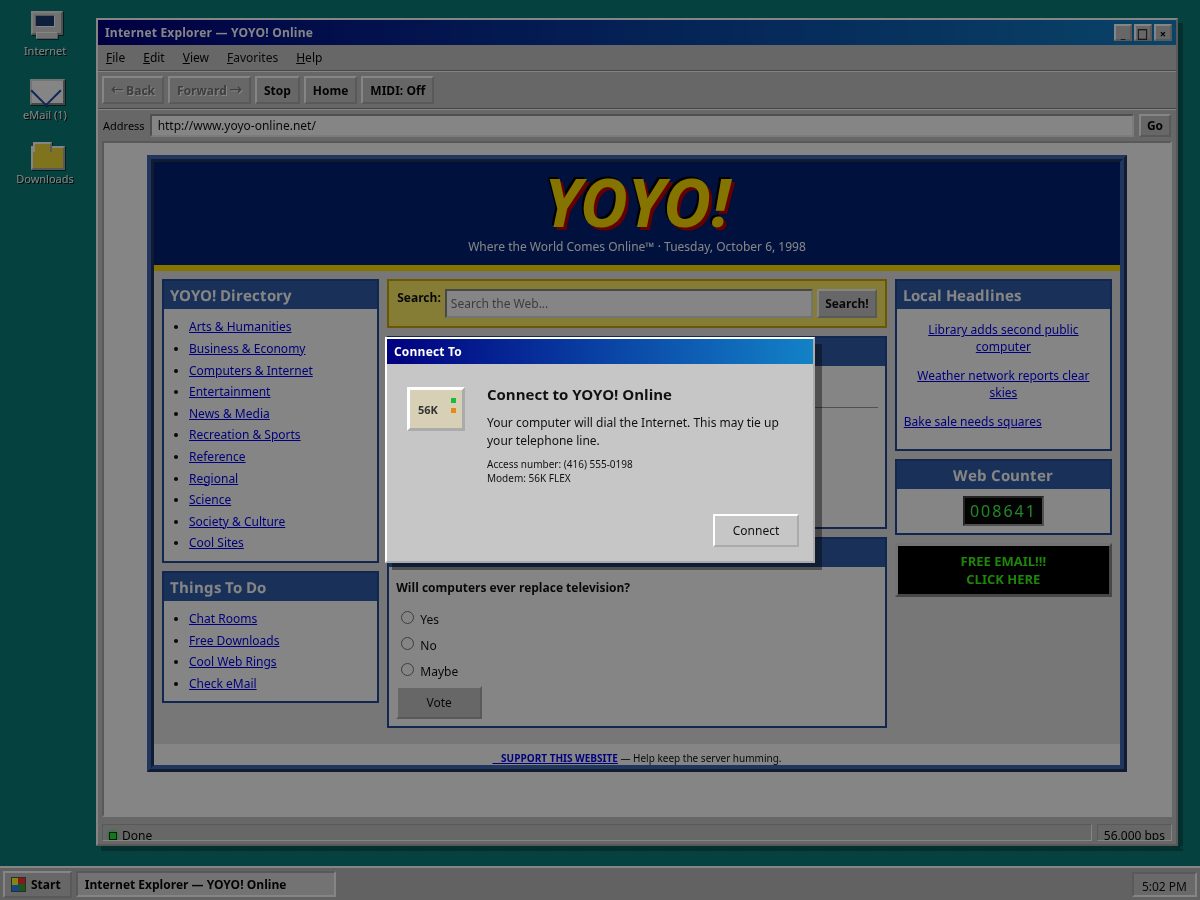Open the Favorites menu
1200x900 pixels.
click(x=252, y=58)
